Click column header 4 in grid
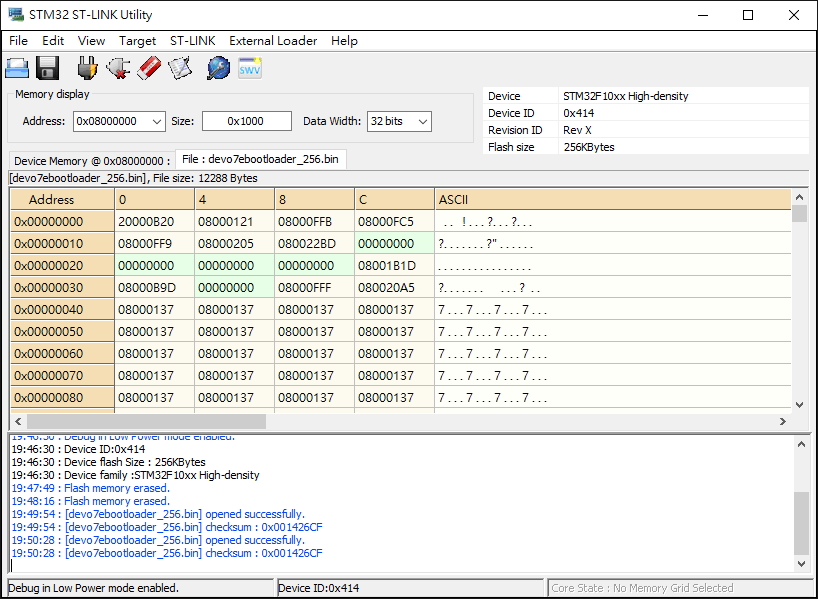The image size is (818, 599). (234, 199)
